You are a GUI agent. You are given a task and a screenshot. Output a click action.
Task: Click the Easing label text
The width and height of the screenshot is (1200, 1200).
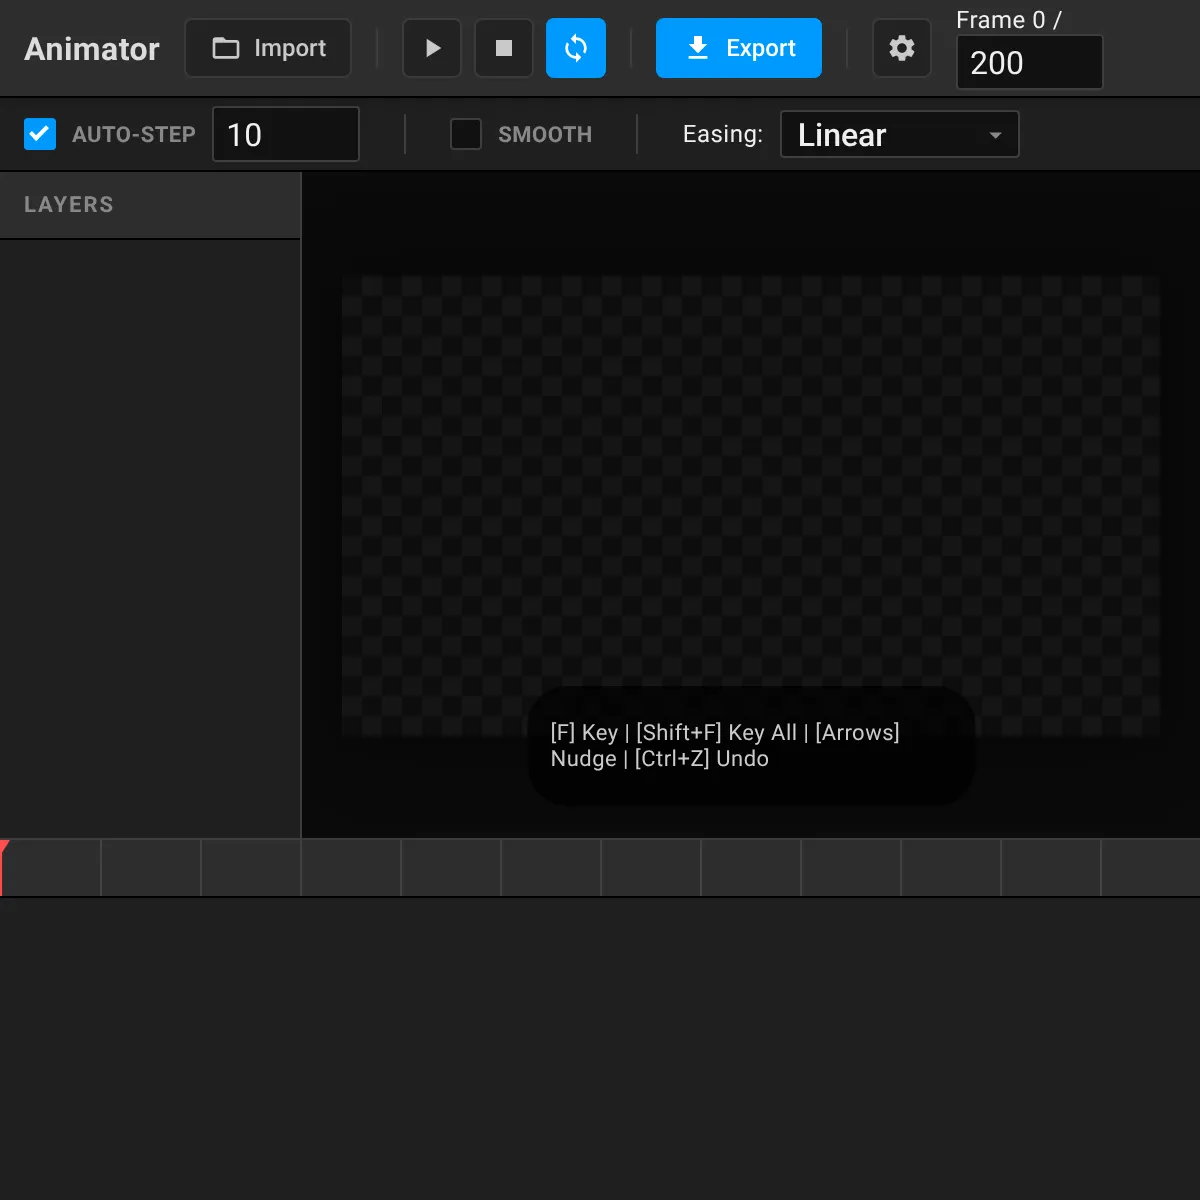click(723, 134)
